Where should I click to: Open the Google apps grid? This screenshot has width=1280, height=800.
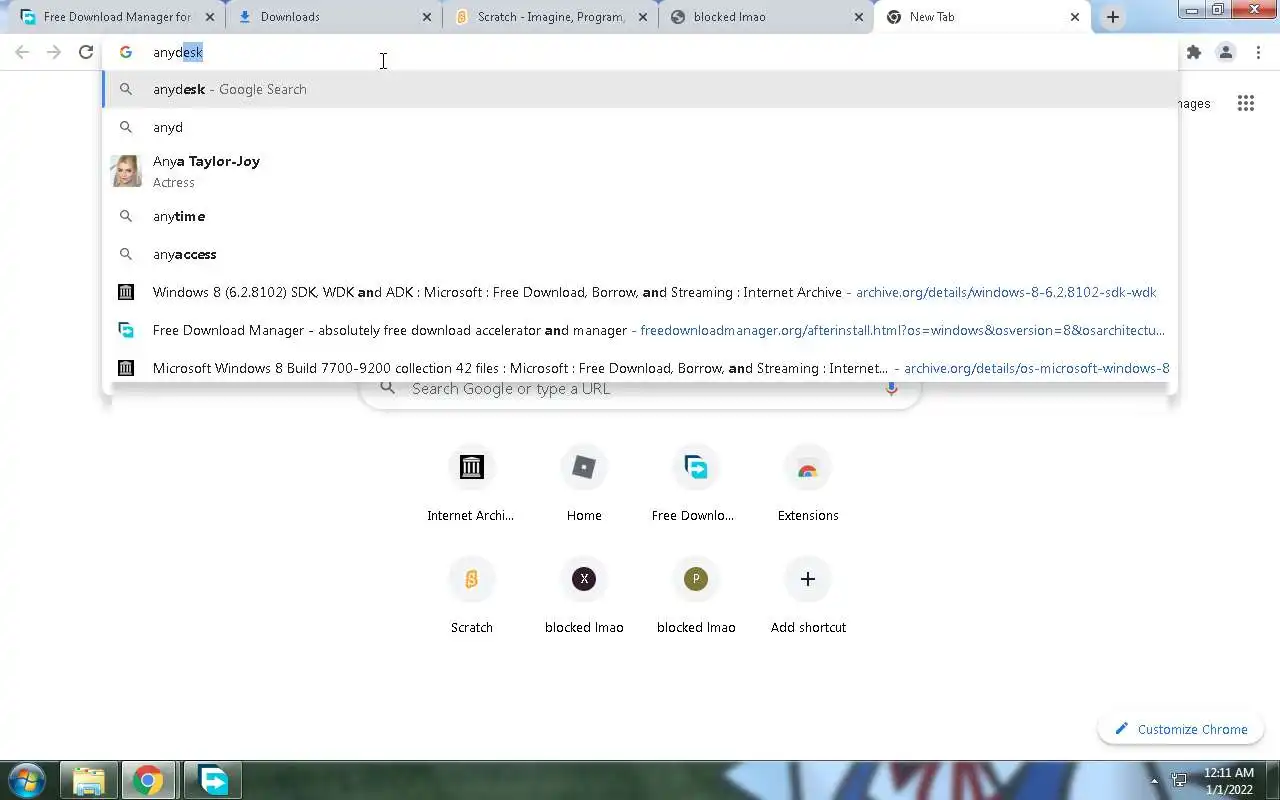(1245, 103)
